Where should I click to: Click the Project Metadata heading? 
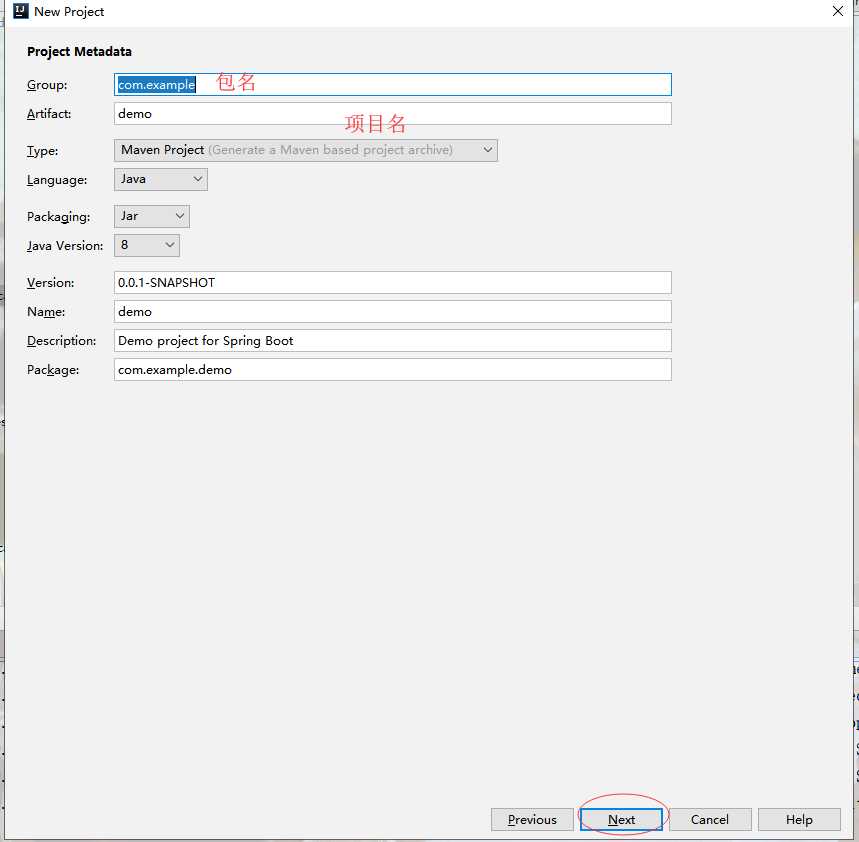click(79, 51)
